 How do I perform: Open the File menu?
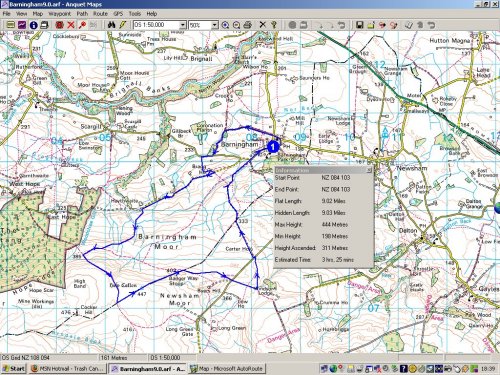click(x=6, y=14)
